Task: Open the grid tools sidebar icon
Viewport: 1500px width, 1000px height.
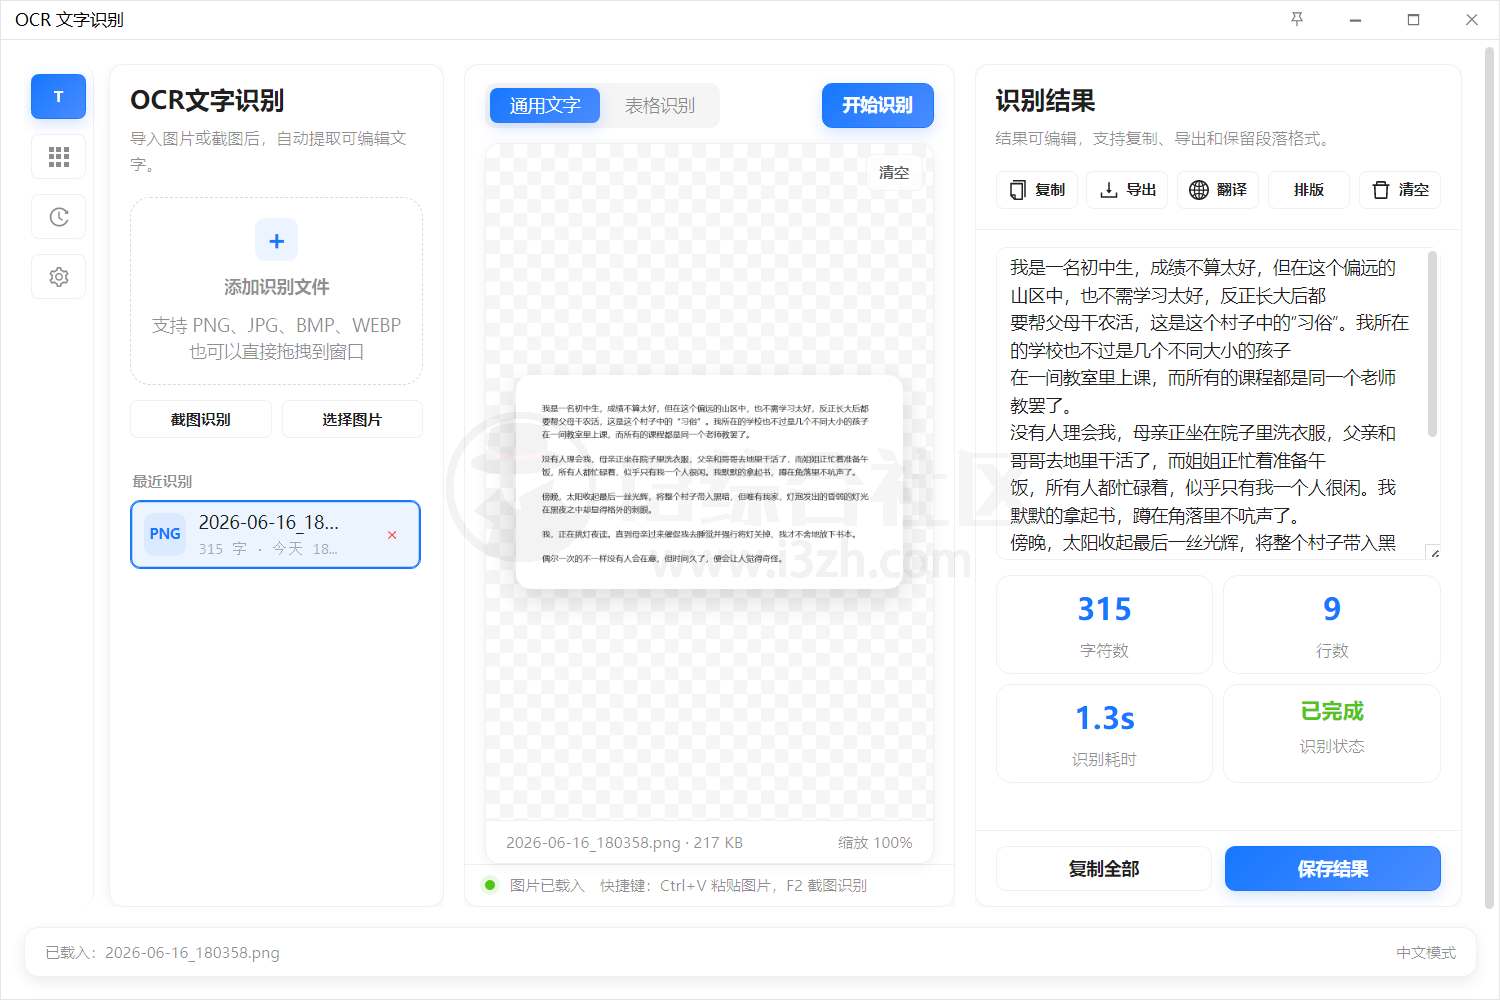Action: (58, 157)
